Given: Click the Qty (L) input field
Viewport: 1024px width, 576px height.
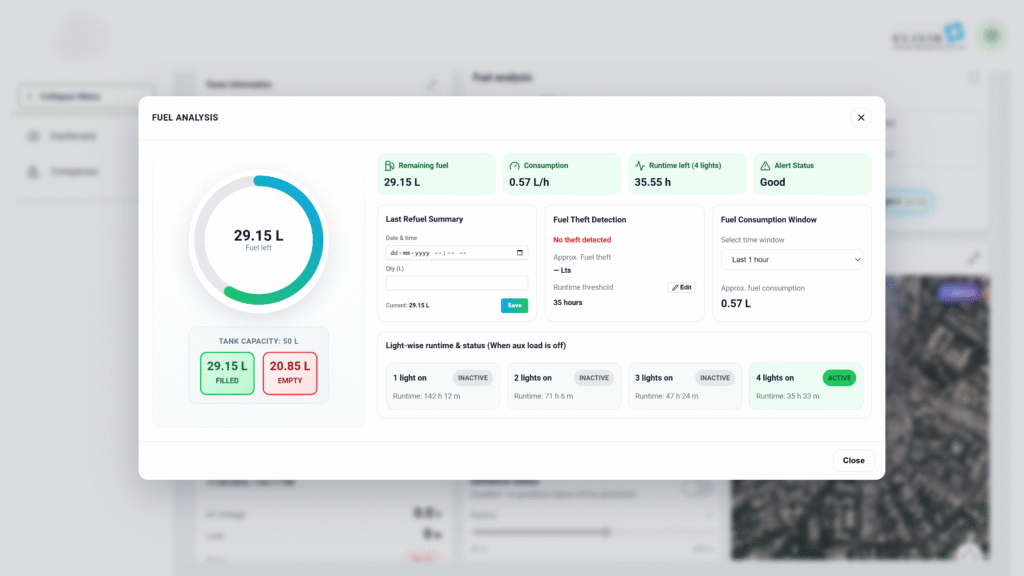Looking at the screenshot, I should coord(456,283).
